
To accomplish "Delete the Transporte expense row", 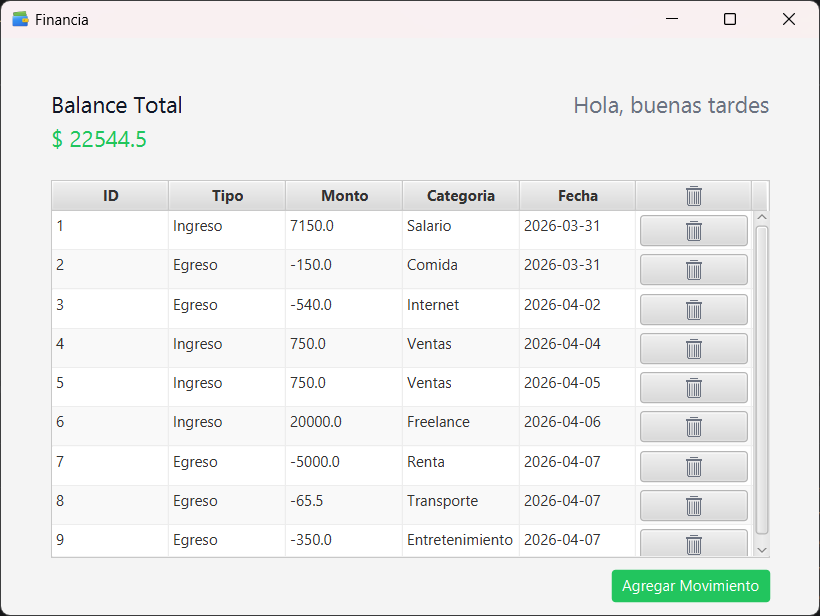I will pos(693,505).
